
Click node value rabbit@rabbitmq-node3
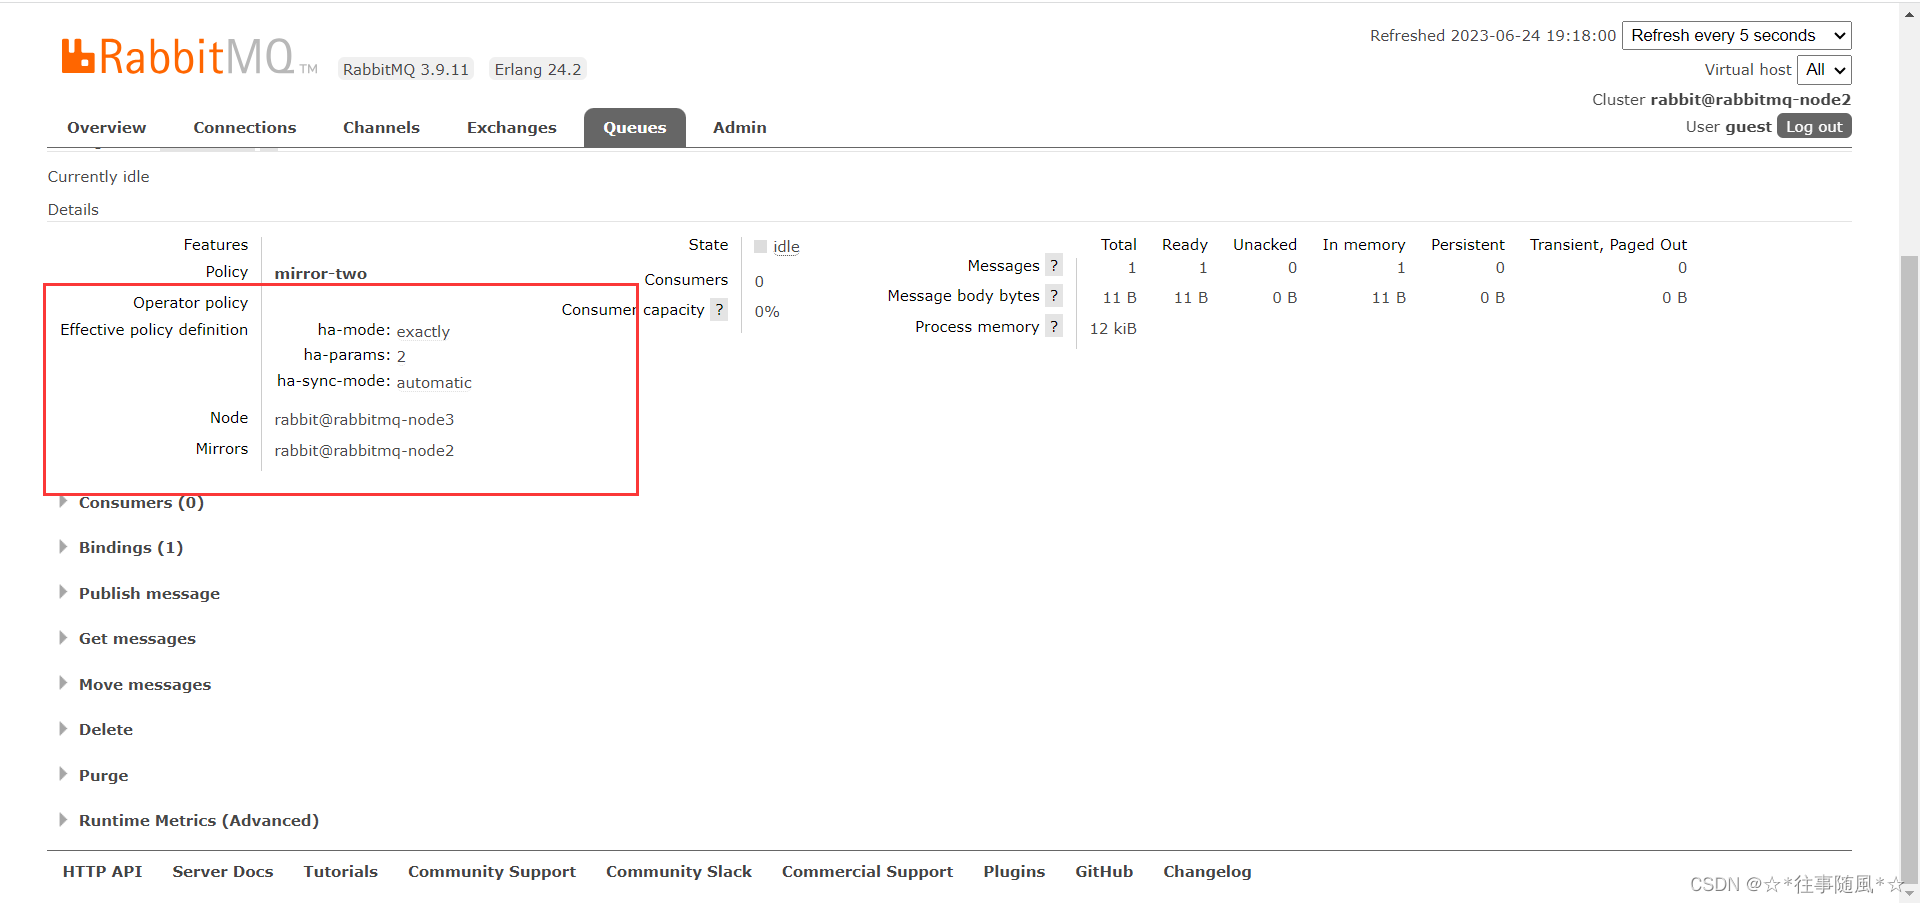(364, 419)
